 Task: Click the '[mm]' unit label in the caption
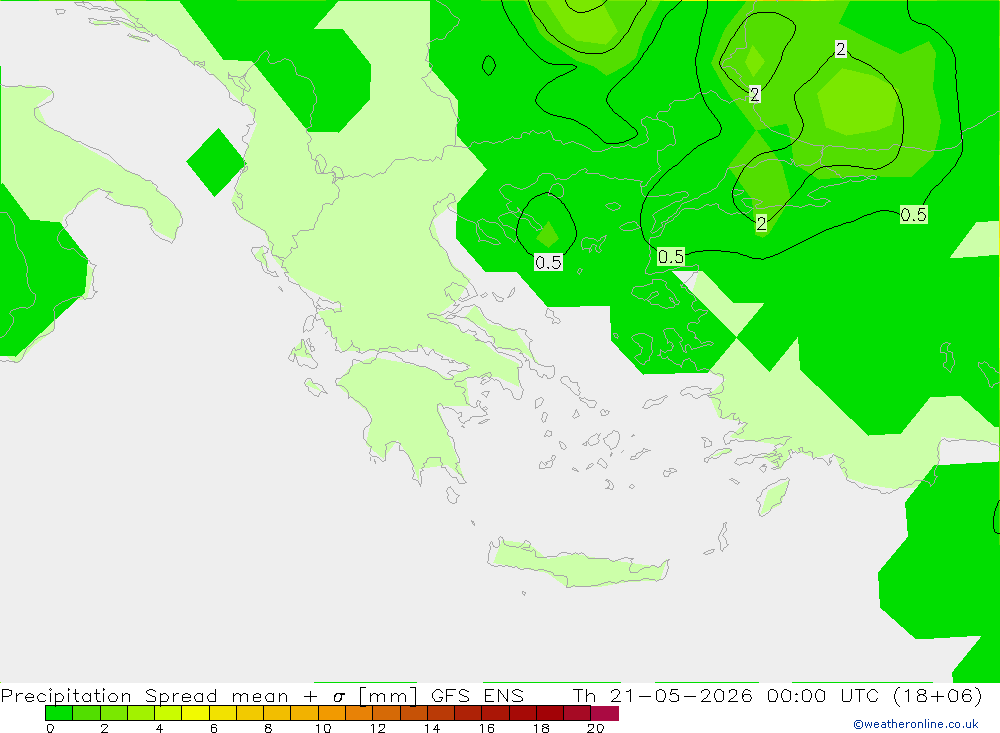point(388,695)
